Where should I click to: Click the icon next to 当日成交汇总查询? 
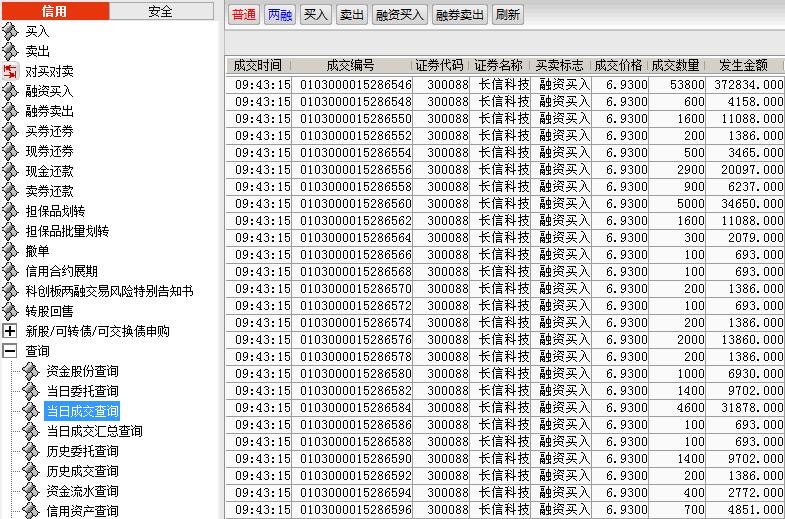[31, 431]
